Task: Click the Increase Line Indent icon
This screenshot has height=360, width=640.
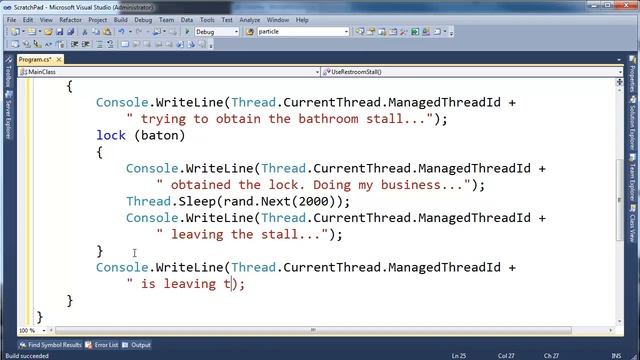Action: click(x=86, y=44)
